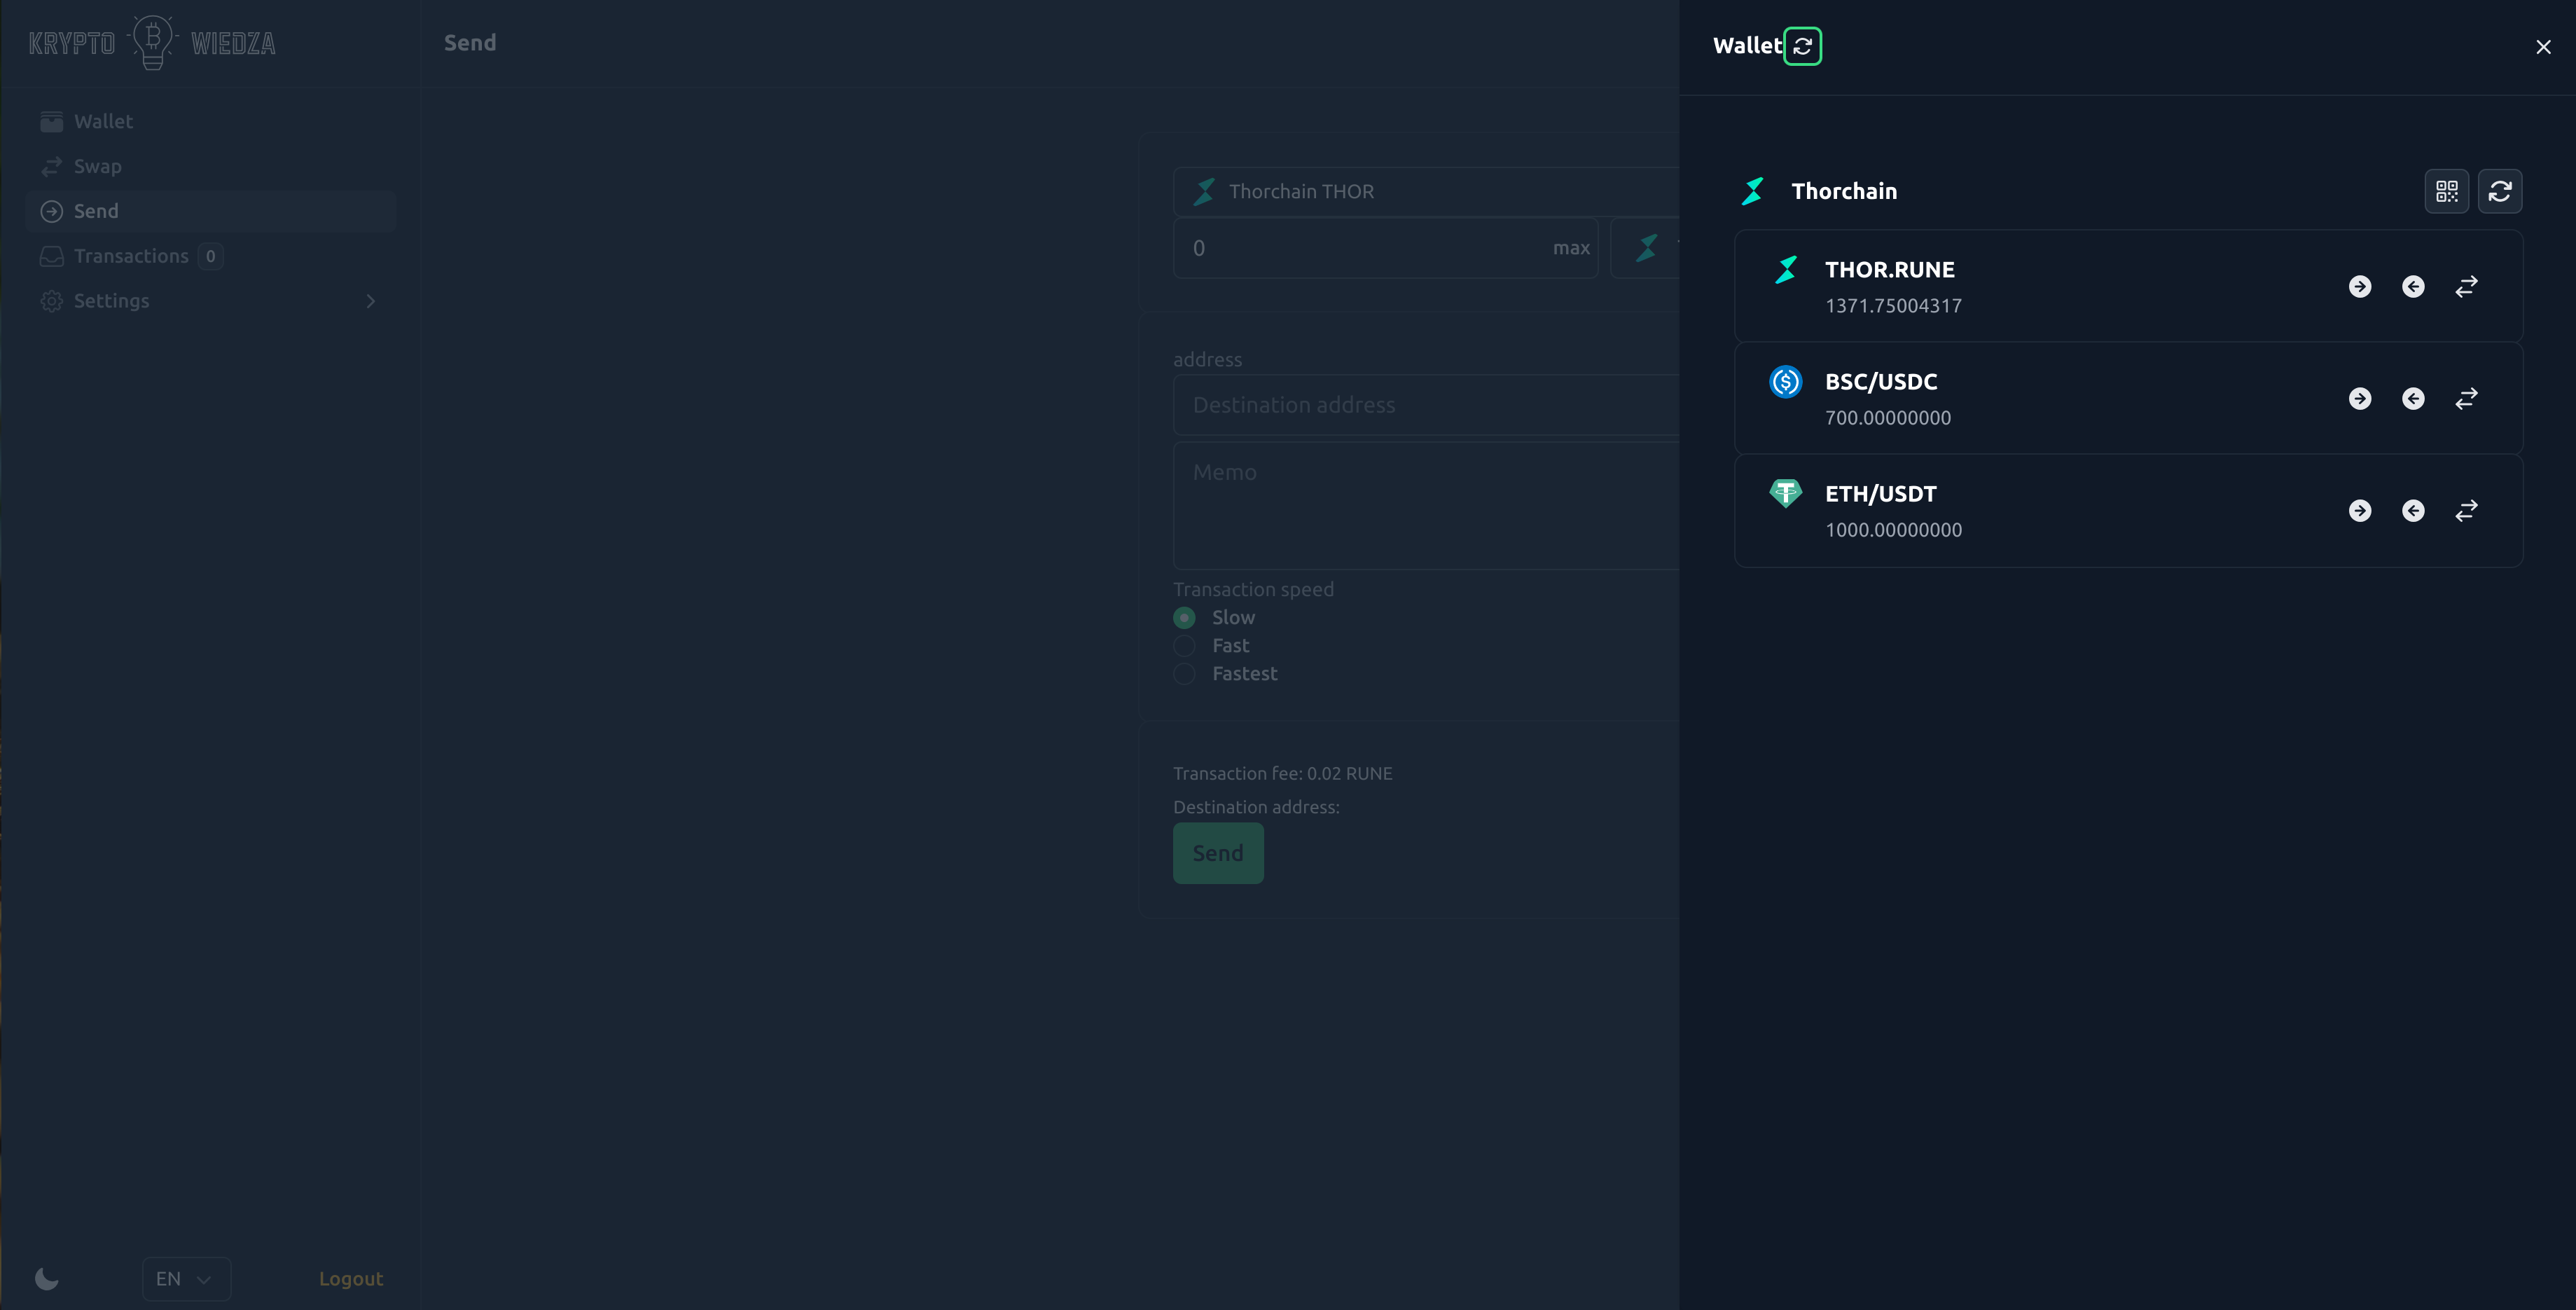Toggle dark mode moon icon
The image size is (2576, 1310).
click(47, 1278)
